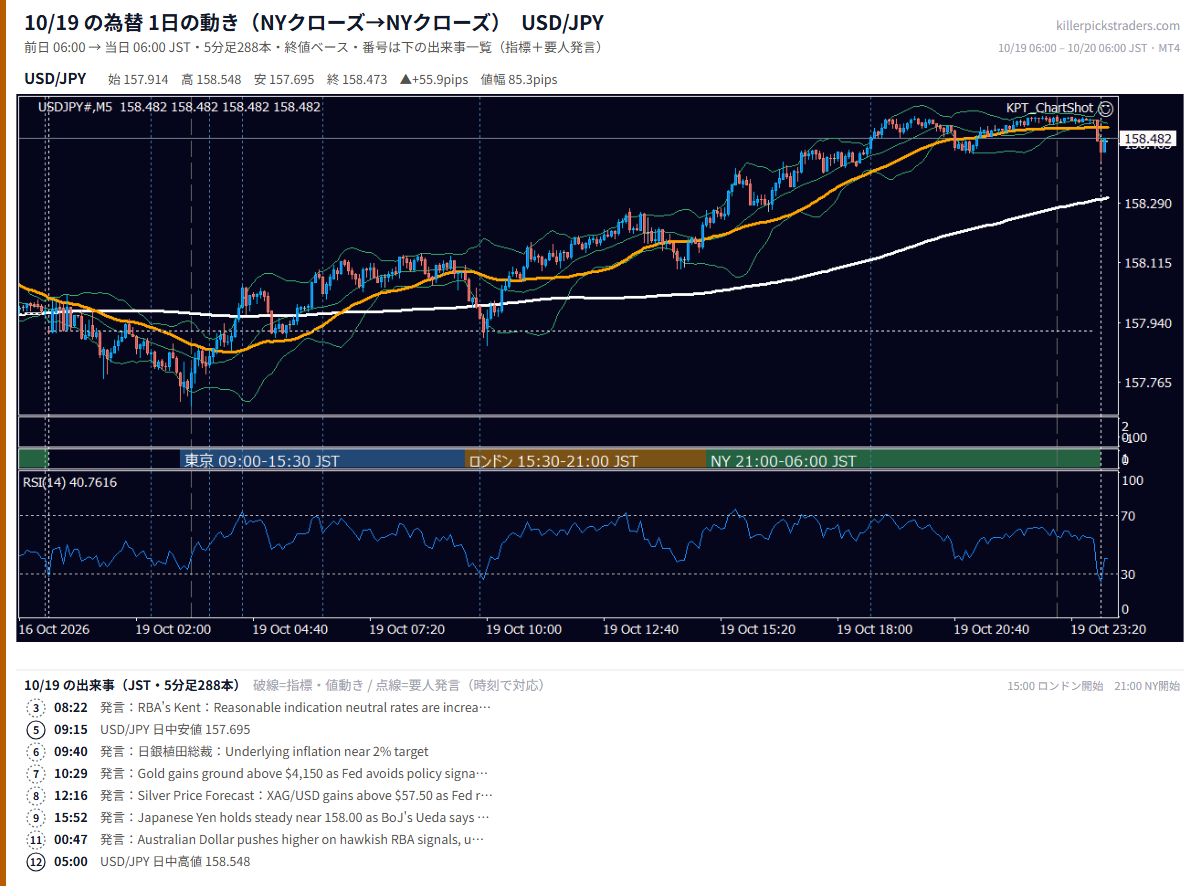The width and height of the screenshot is (1200, 886).
Task: Click the KPT_ChartShot smiley icon
Action: coord(1105,108)
